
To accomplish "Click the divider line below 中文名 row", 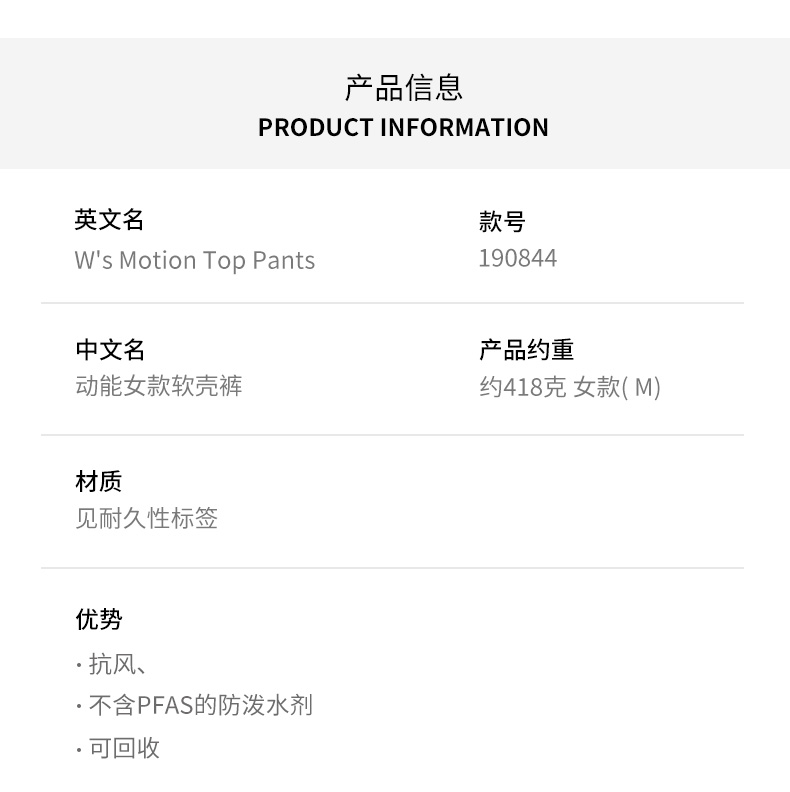I will tap(392, 435).
